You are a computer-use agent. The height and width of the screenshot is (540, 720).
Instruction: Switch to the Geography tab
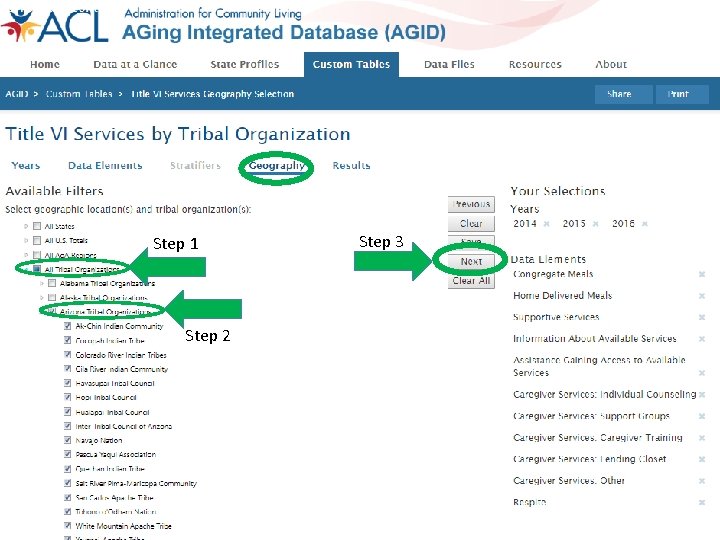tap(276, 166)
